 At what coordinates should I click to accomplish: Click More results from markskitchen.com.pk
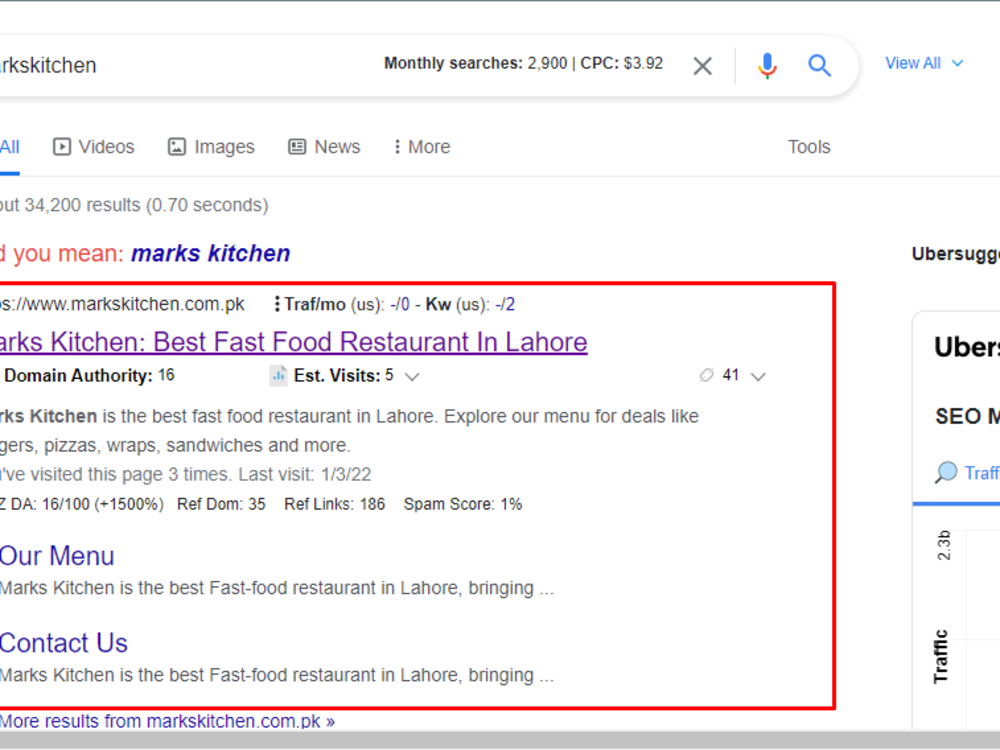pyautogui.click(x=167, y=721)
